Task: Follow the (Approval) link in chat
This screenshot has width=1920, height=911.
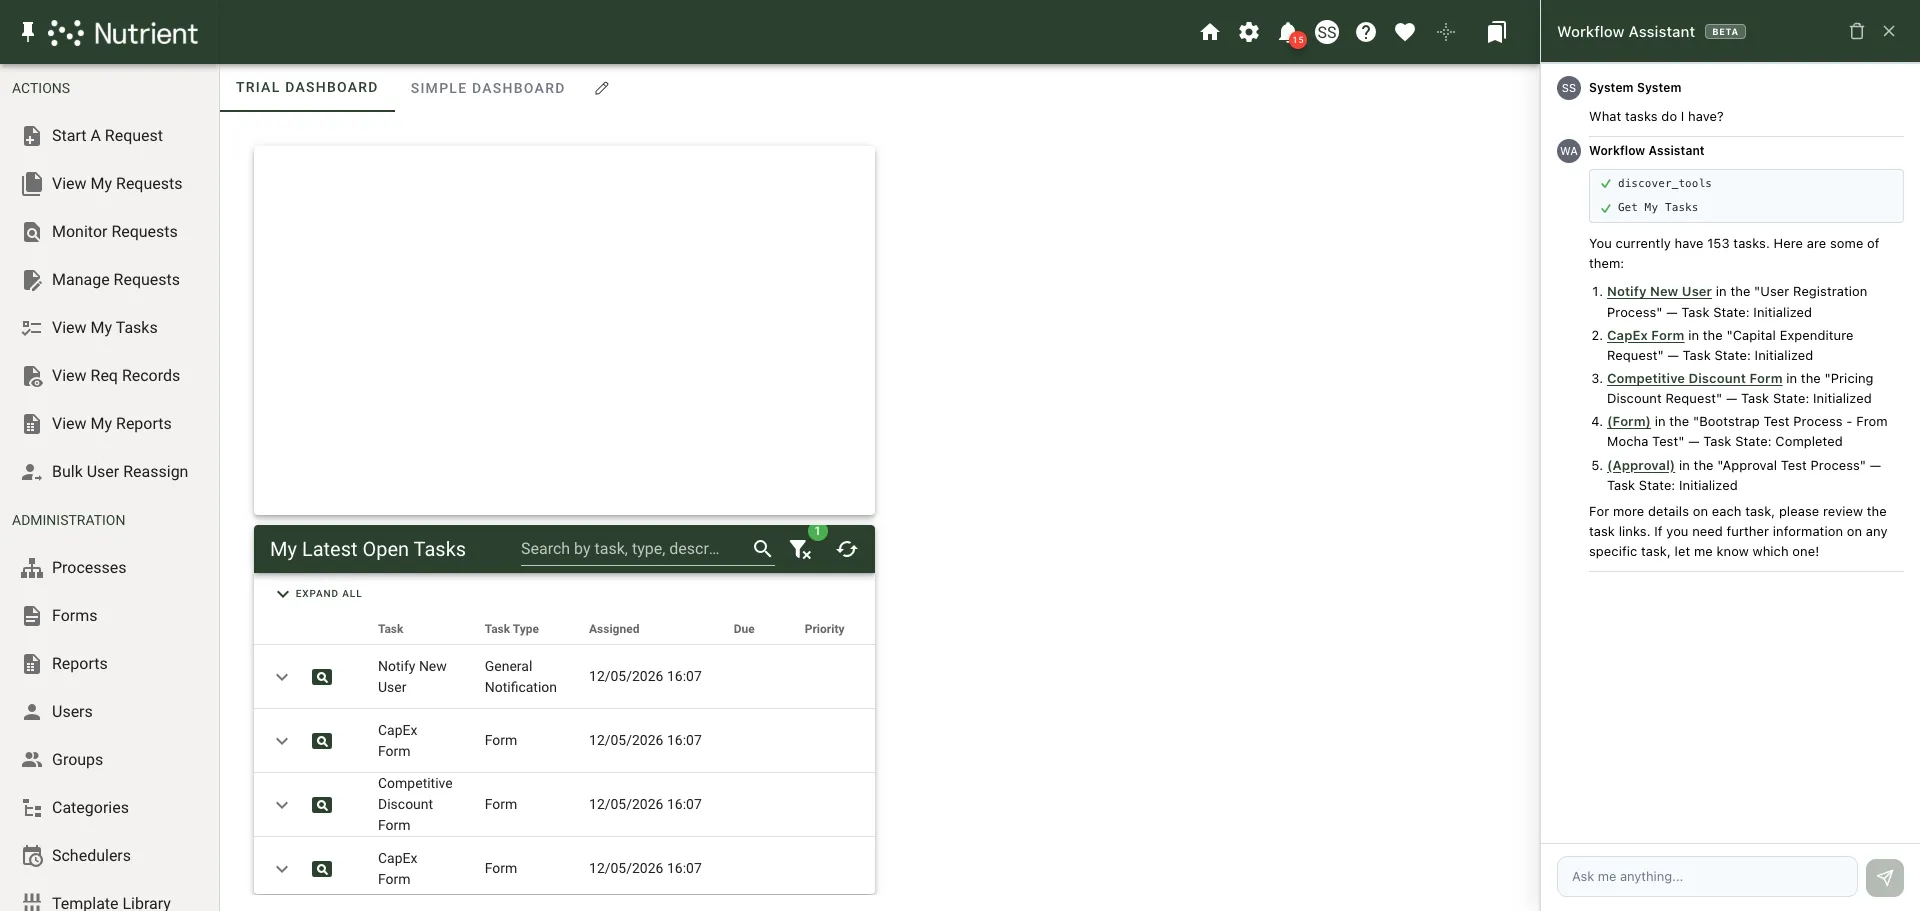Action: pyautogui.click(x=1640, y=466)
